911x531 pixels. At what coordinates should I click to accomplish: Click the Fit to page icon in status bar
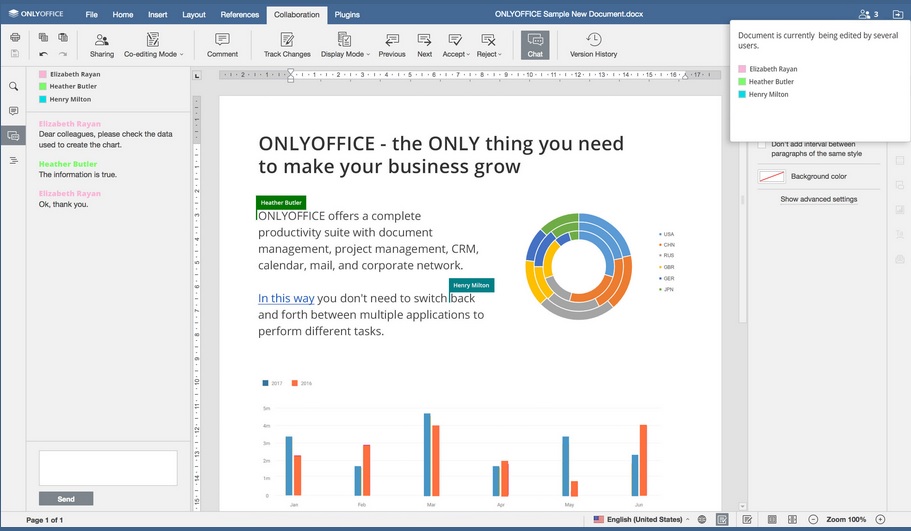772,519
